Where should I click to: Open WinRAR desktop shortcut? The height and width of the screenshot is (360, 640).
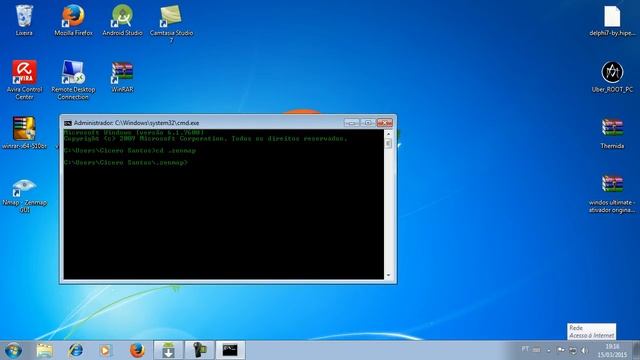click(x=122, y=77)
